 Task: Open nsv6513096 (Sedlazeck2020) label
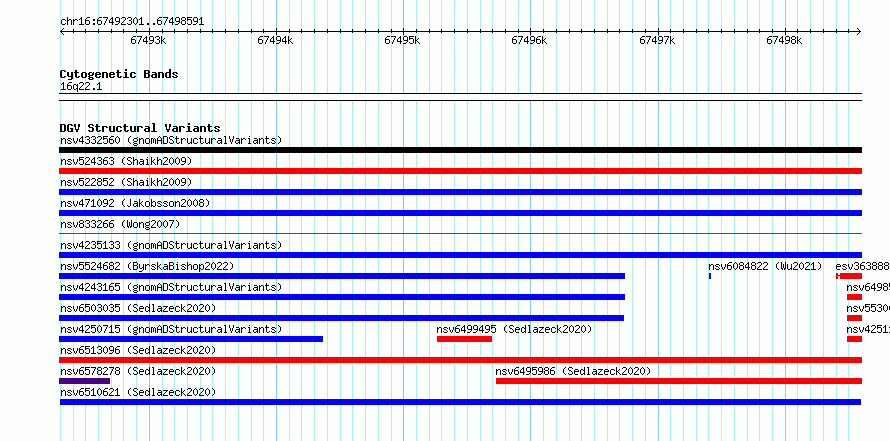click(x=138, y=350)
